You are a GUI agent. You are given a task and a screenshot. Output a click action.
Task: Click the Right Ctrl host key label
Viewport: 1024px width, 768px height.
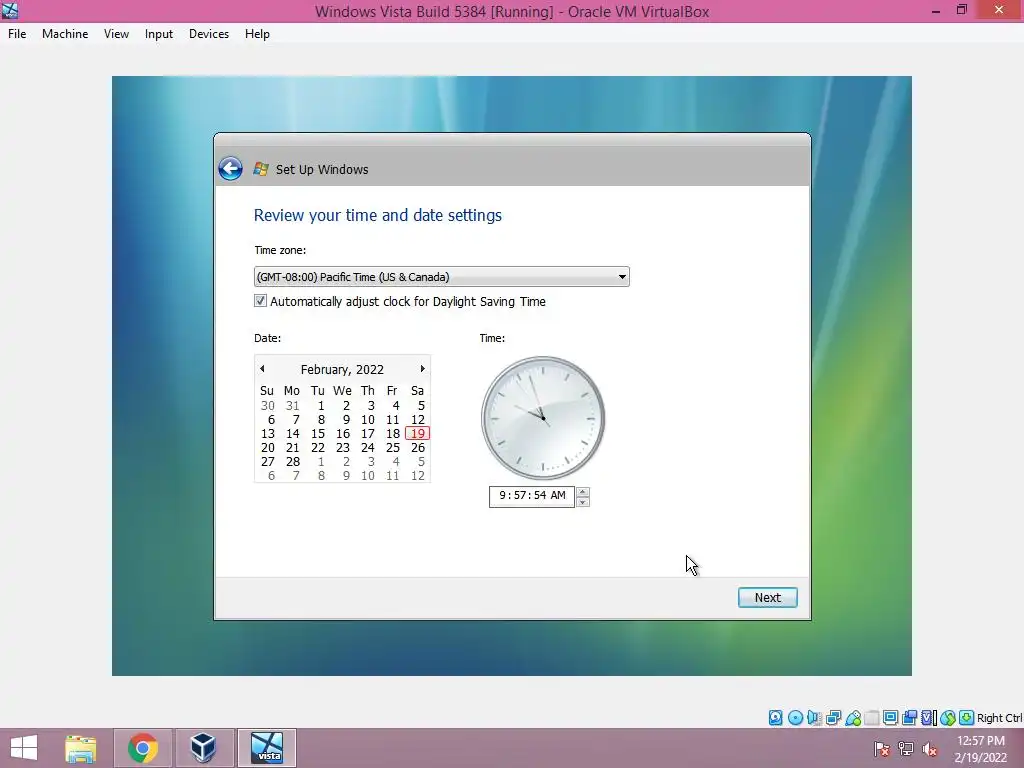(1000, 718)
